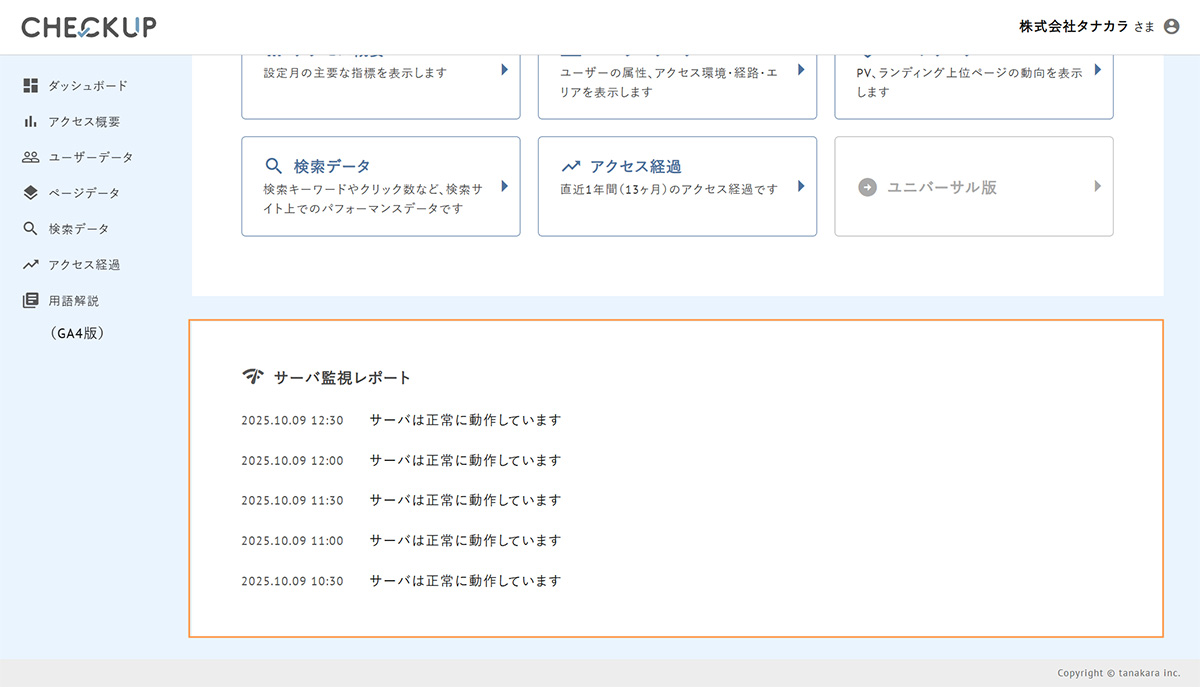
Task: Click the dashboard grid icon in sidebar
Action: click(30, 86)
